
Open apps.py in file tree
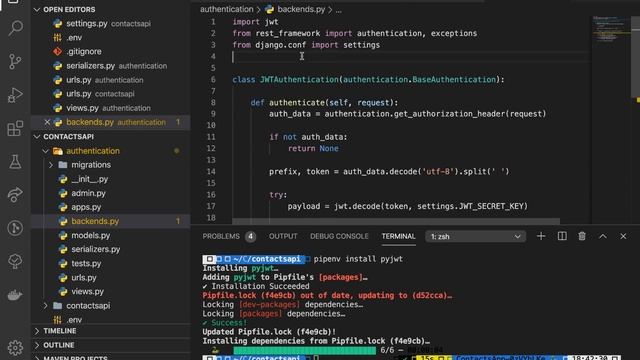click(x=86, y=207)
